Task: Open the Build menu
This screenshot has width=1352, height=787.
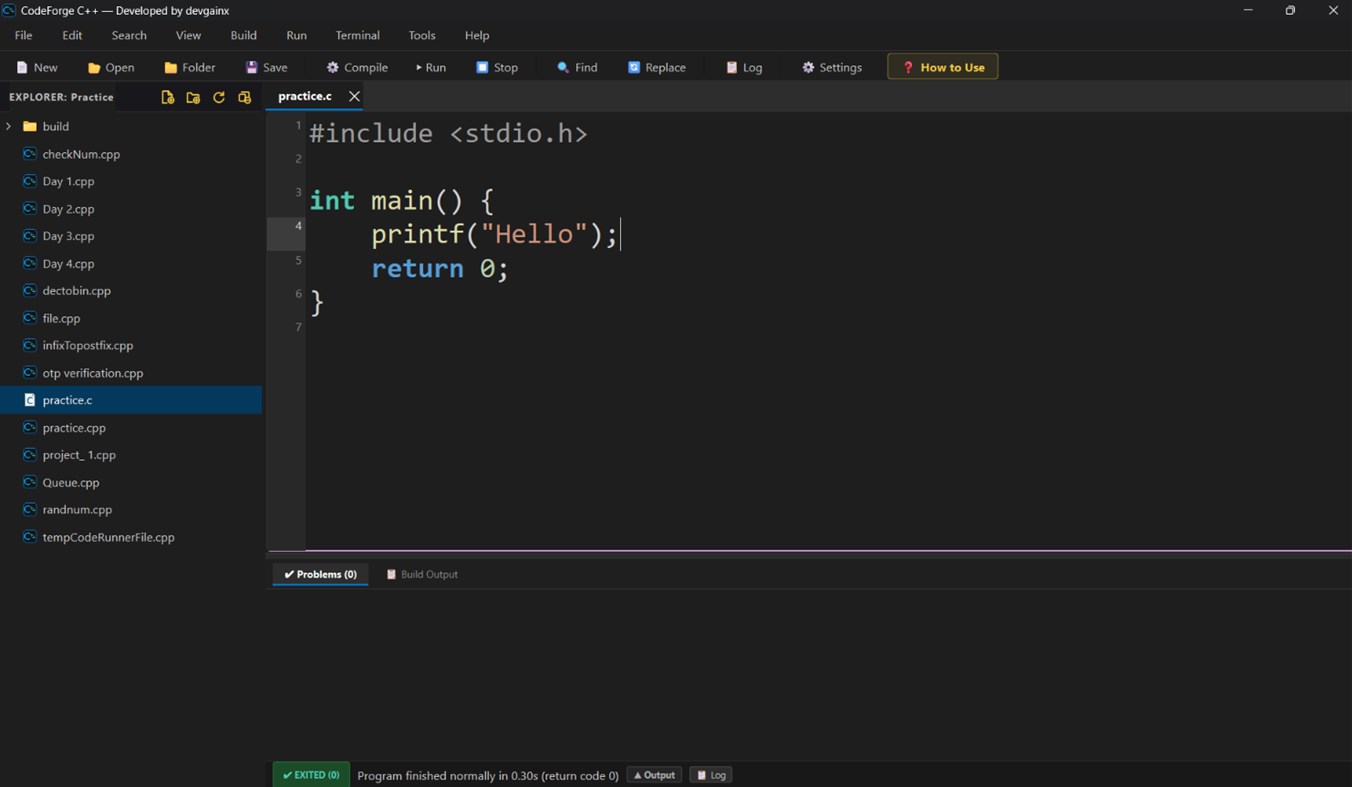Action: click(x=243, y=35)
